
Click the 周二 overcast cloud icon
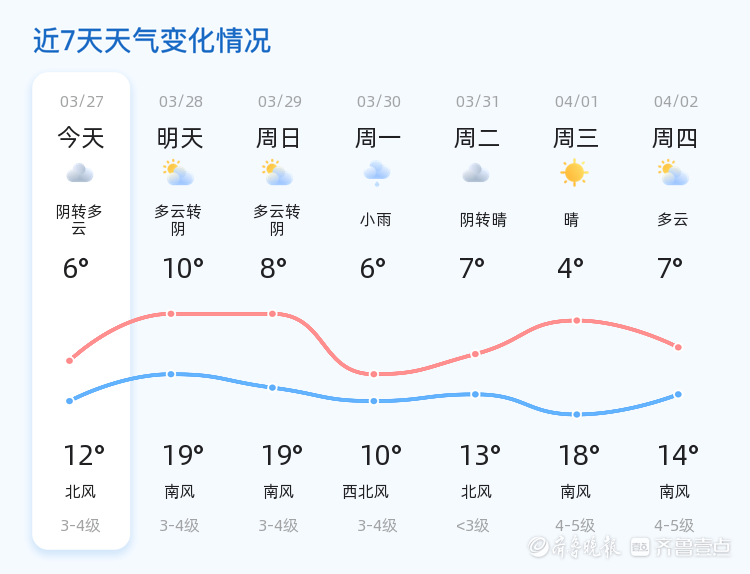coord(476,174)
